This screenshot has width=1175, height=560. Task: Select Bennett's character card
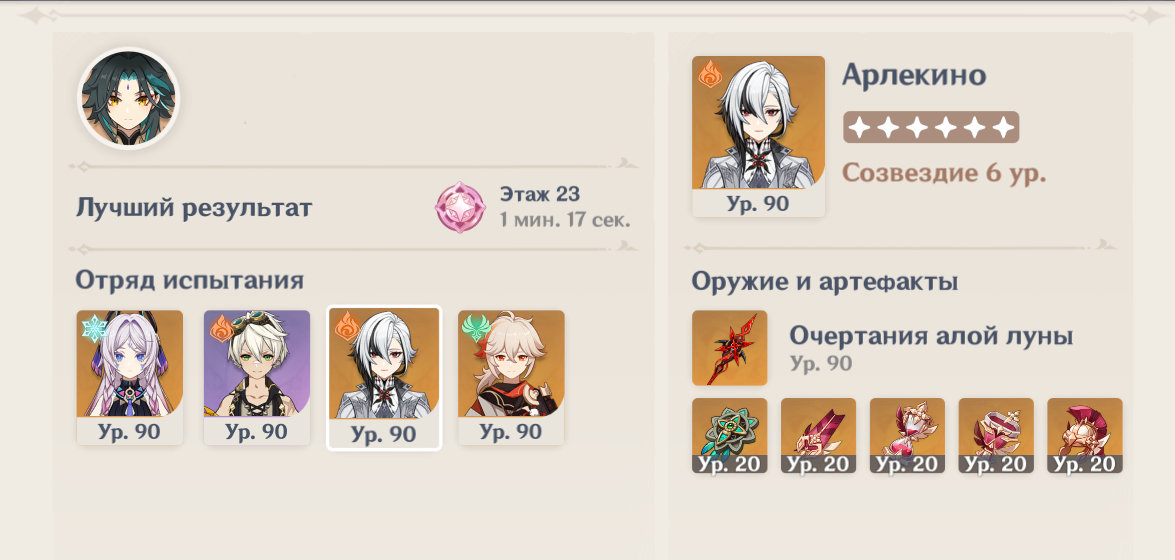[257, 377]
